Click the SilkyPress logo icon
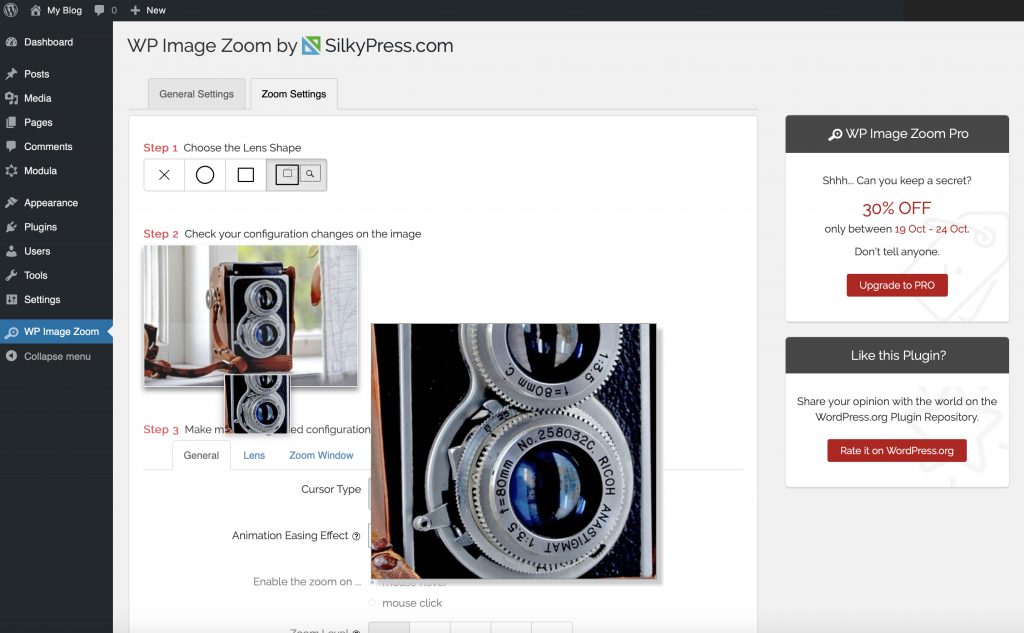Image resolution: width=1024 pixels, height=633 pixels. tap(311, 46)
